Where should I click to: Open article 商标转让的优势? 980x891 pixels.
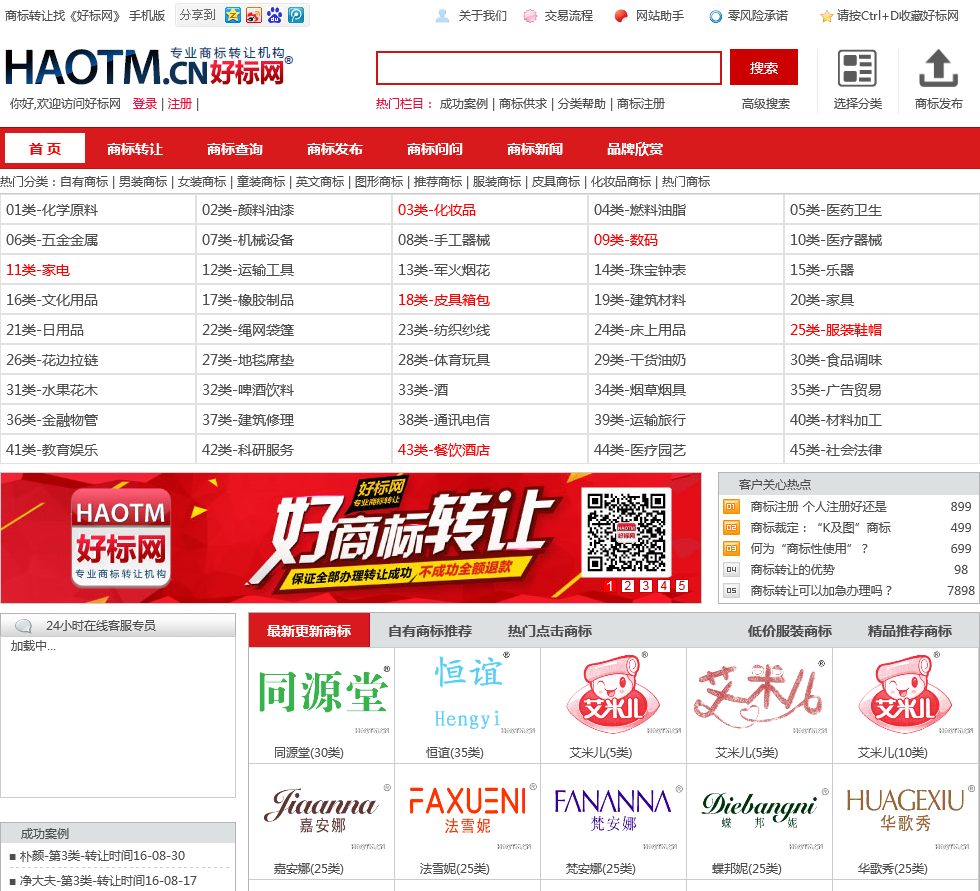coord(792,570)
